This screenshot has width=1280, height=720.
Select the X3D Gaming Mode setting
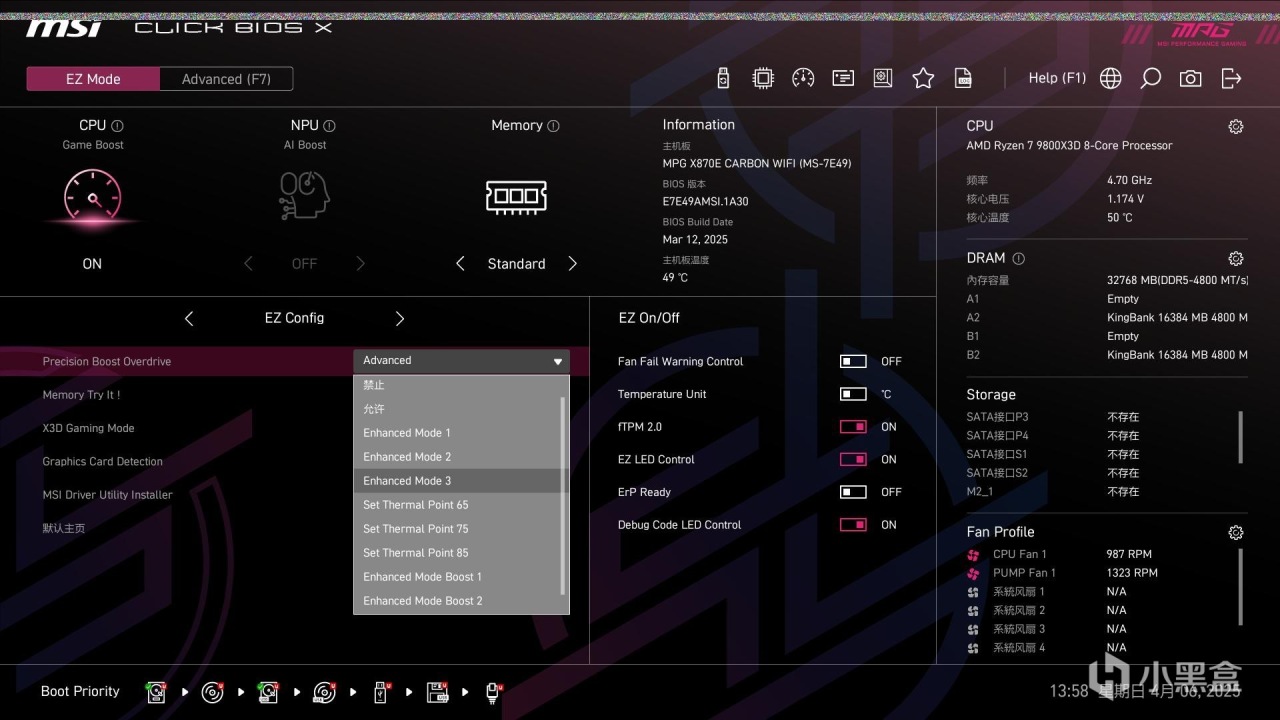88,428
